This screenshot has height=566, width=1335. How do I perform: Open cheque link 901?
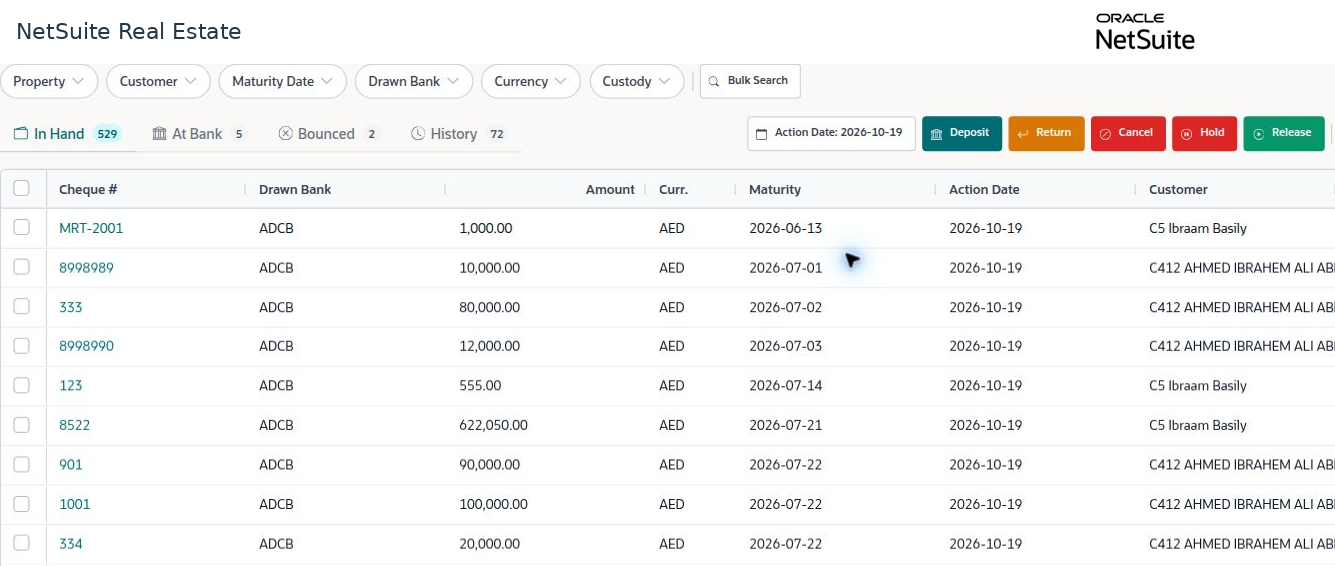(x=71, y=465)
